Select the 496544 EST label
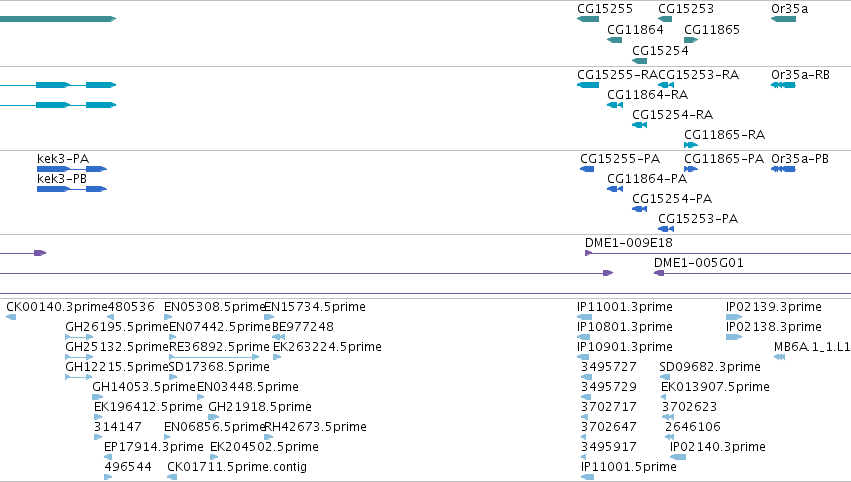The width and height of the screenshot is (851, 482). point(128,467)
